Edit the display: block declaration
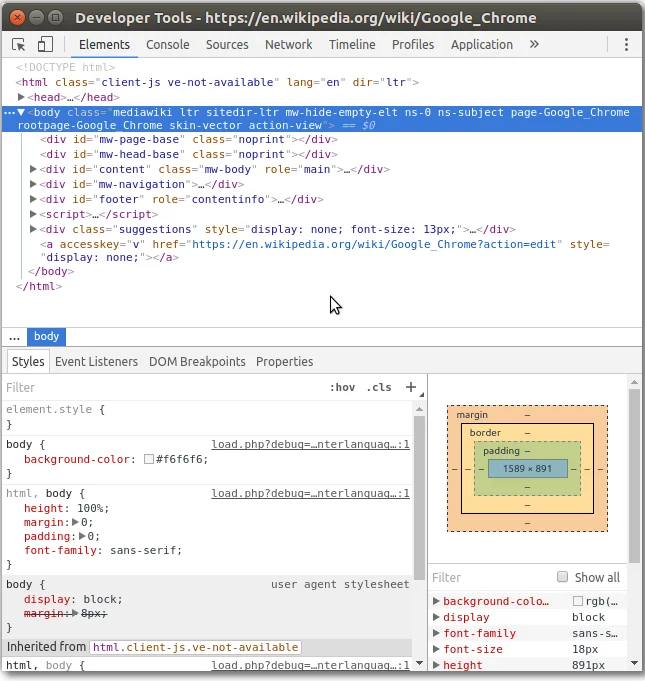645x681 pixels. [73, 599]
